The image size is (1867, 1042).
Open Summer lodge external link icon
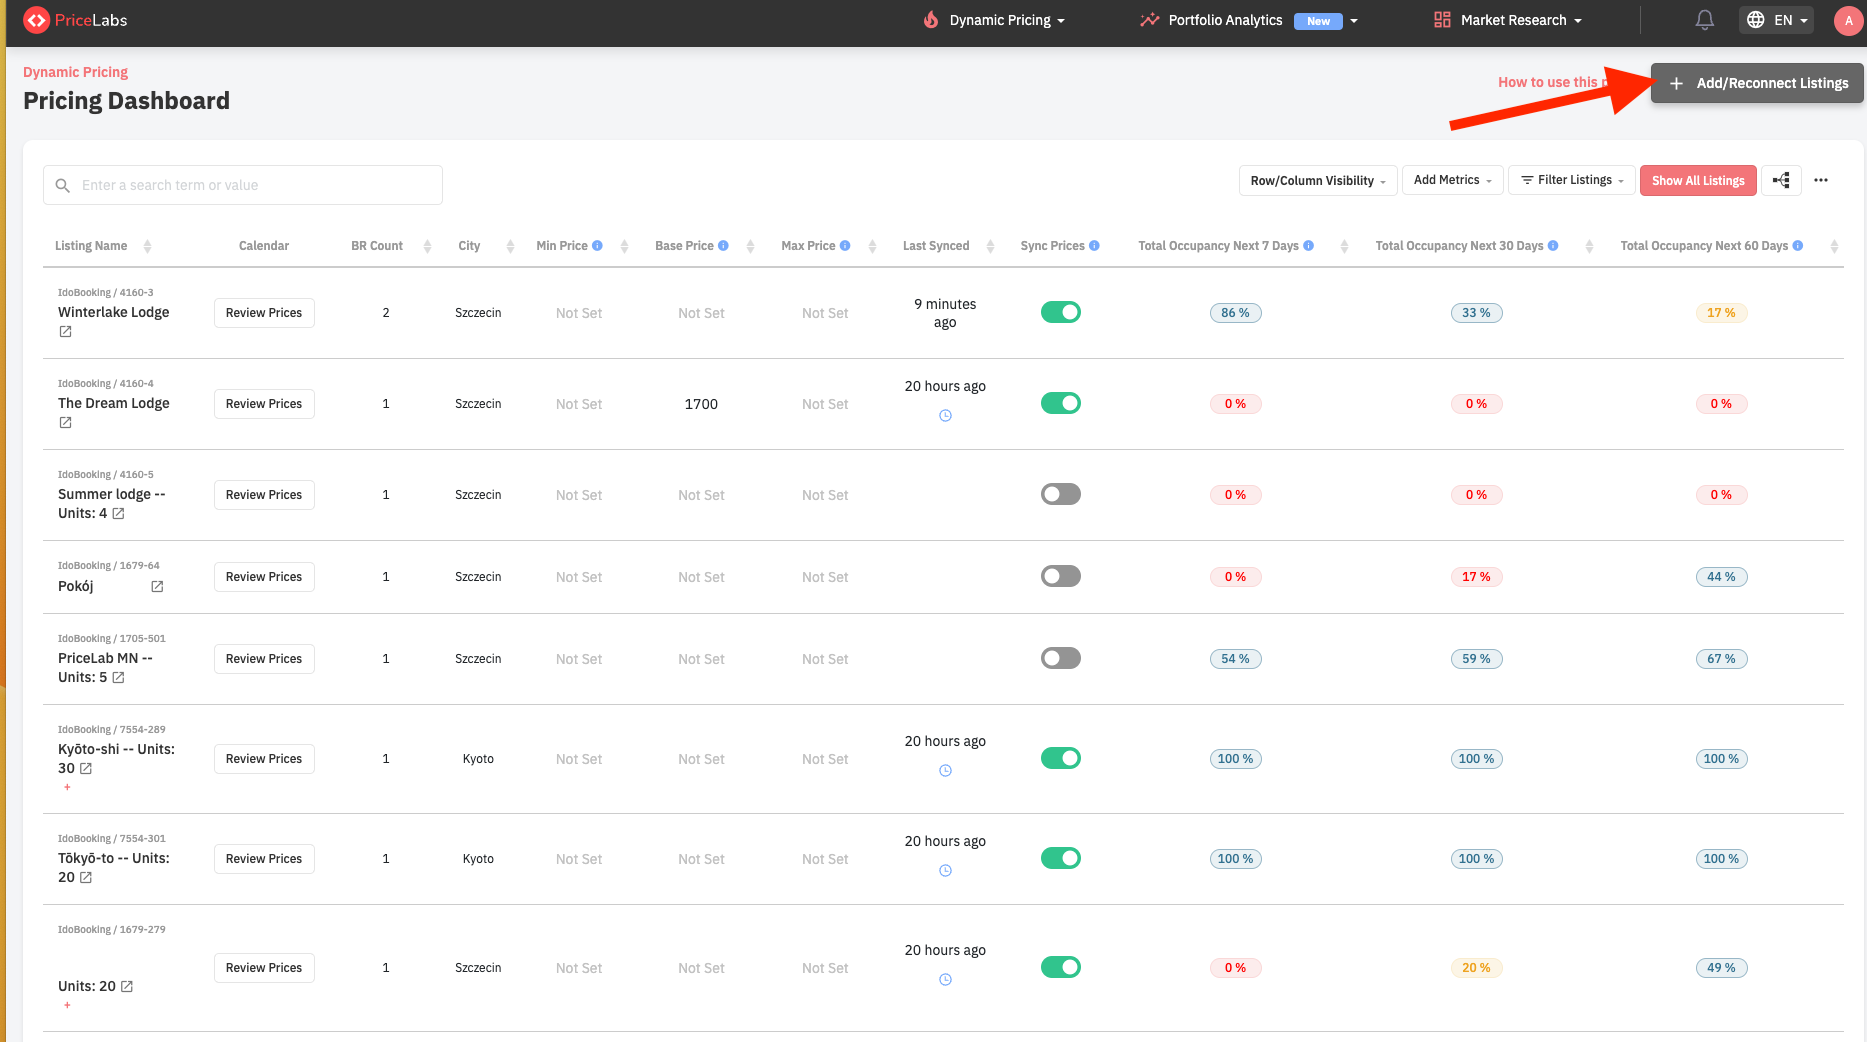pos(118,513)
